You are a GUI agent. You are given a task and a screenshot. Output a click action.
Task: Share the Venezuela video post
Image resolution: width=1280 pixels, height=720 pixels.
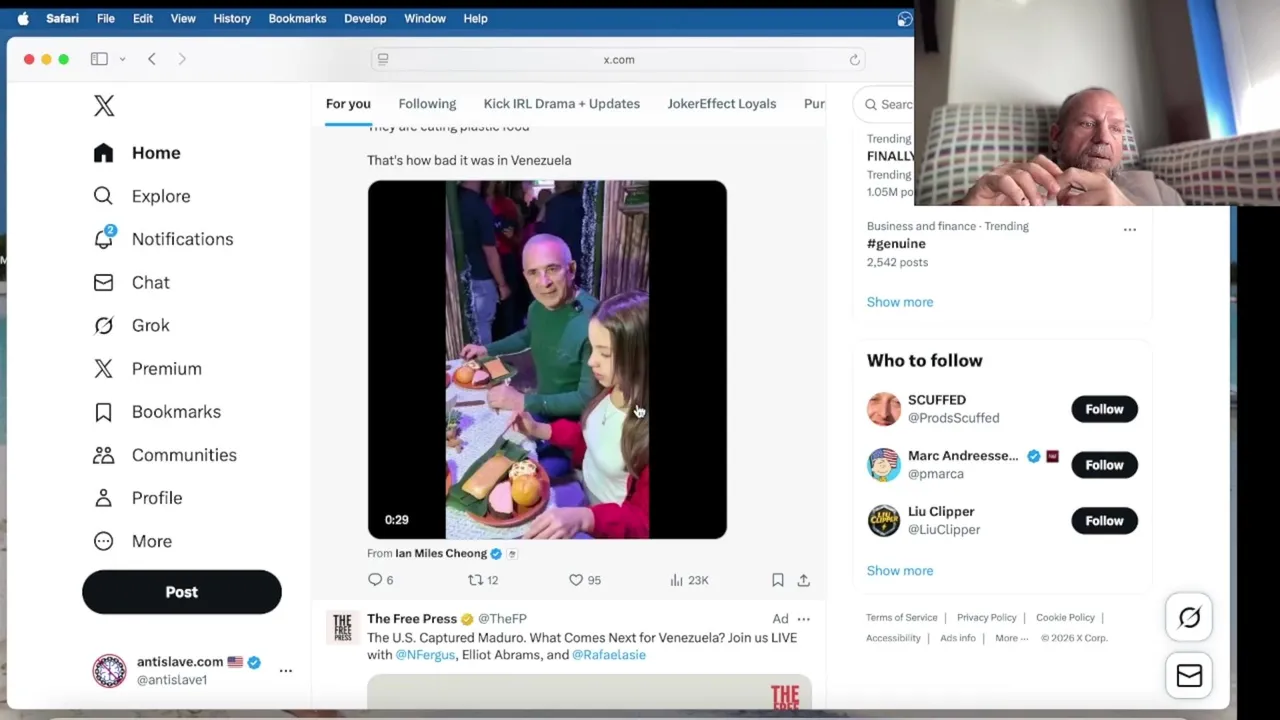click(803, 580)
